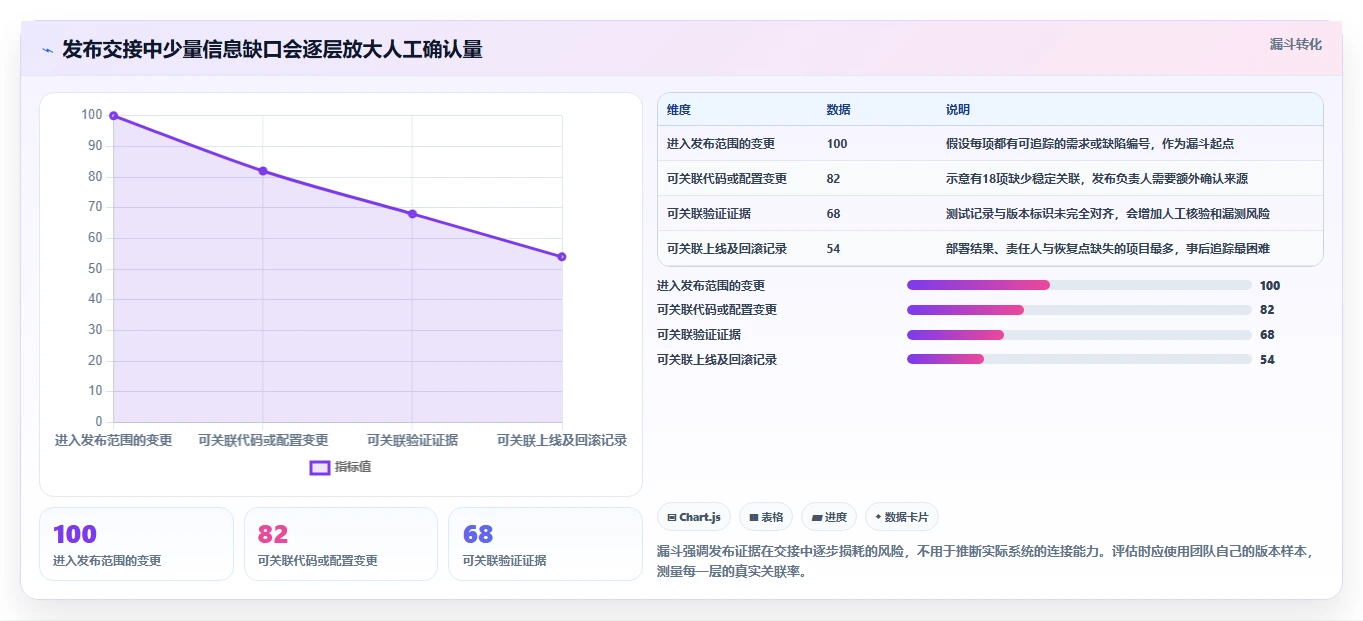The width and height of the screenshot is (1363, 621).
Task: Click the 维度 table column header
Action: pos(679,110)
